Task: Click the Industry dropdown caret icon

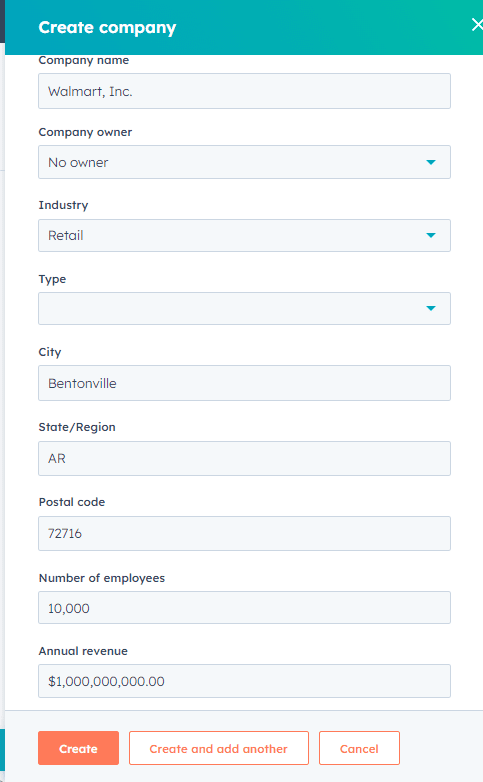Action: [431, 235]
